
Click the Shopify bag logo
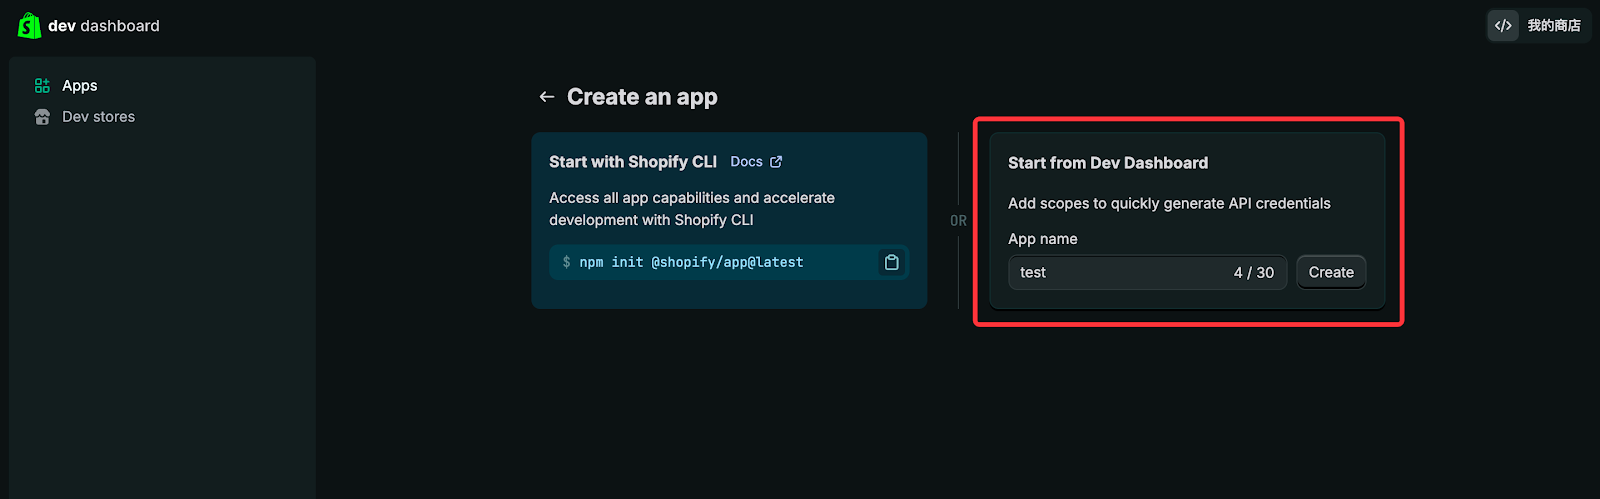coord(29,25)
